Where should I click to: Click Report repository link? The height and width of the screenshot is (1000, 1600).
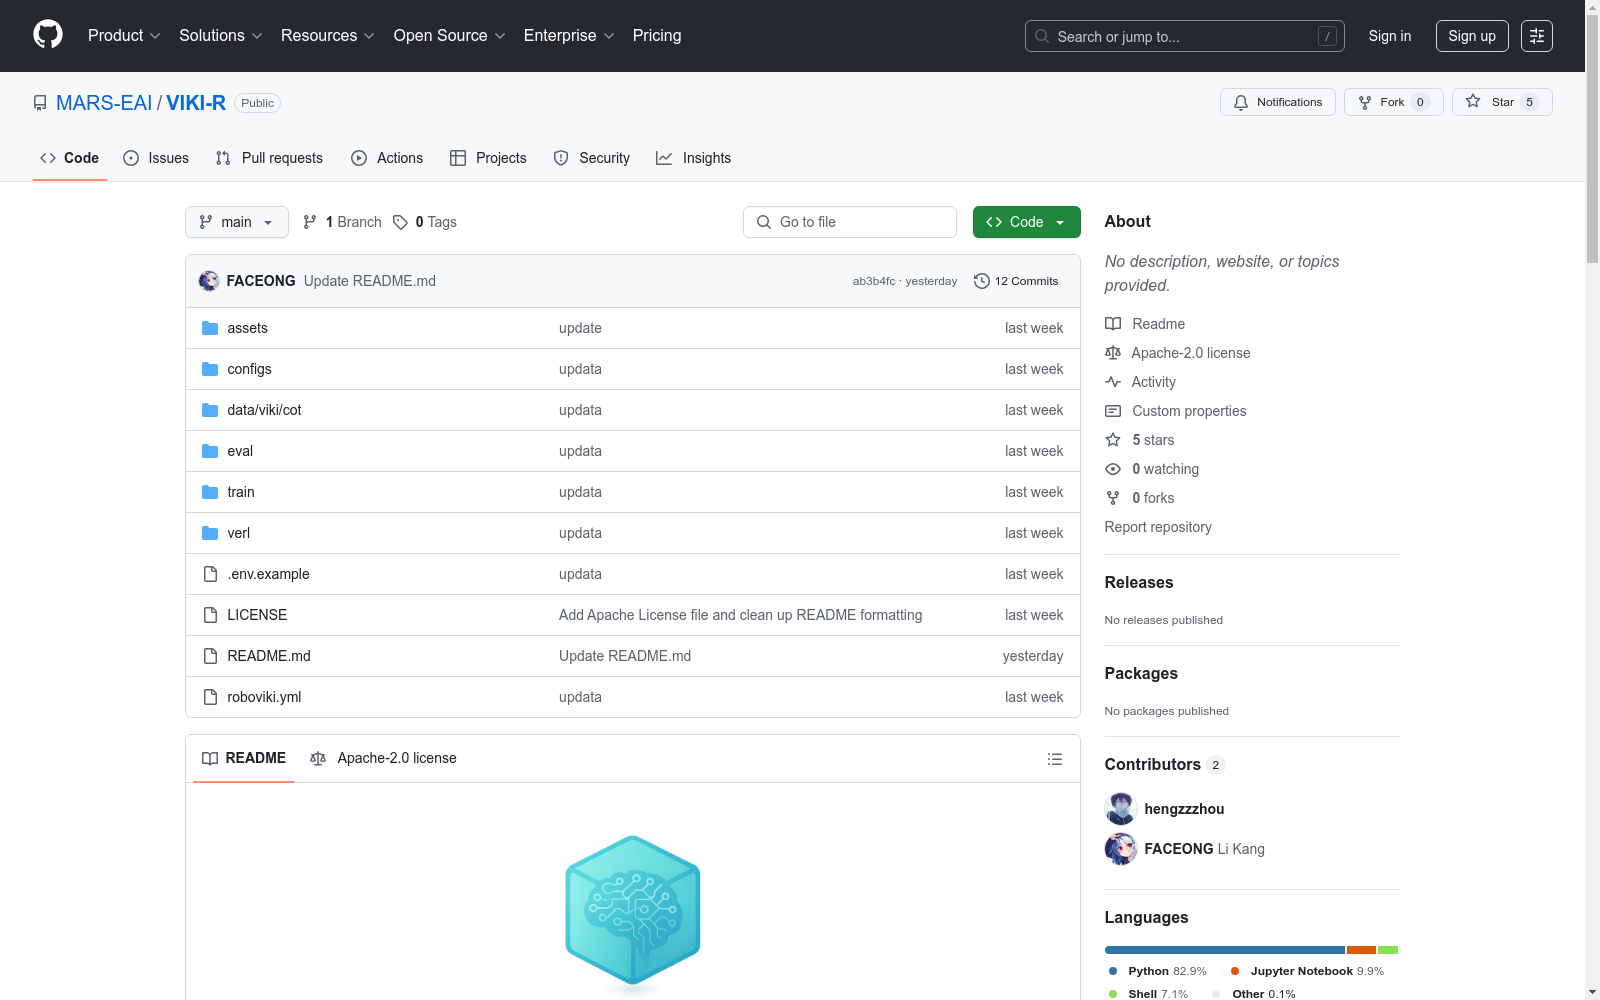(x=1158, y=527)
